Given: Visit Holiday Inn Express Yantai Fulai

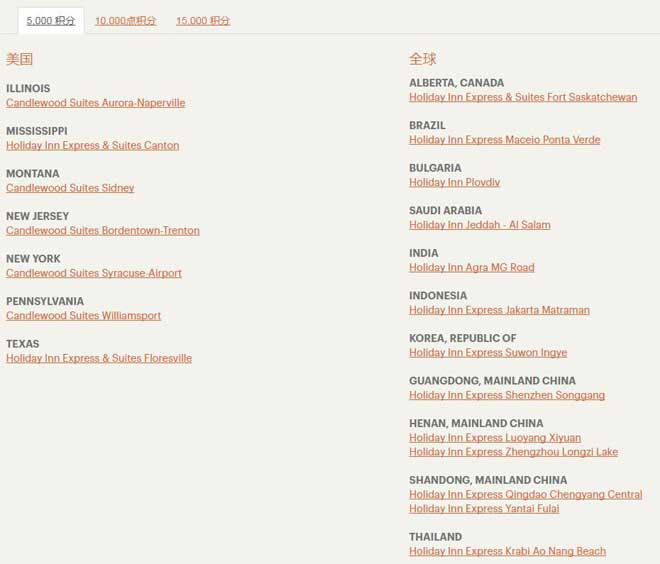Looking at the screenshot, I should coord(484,508).
